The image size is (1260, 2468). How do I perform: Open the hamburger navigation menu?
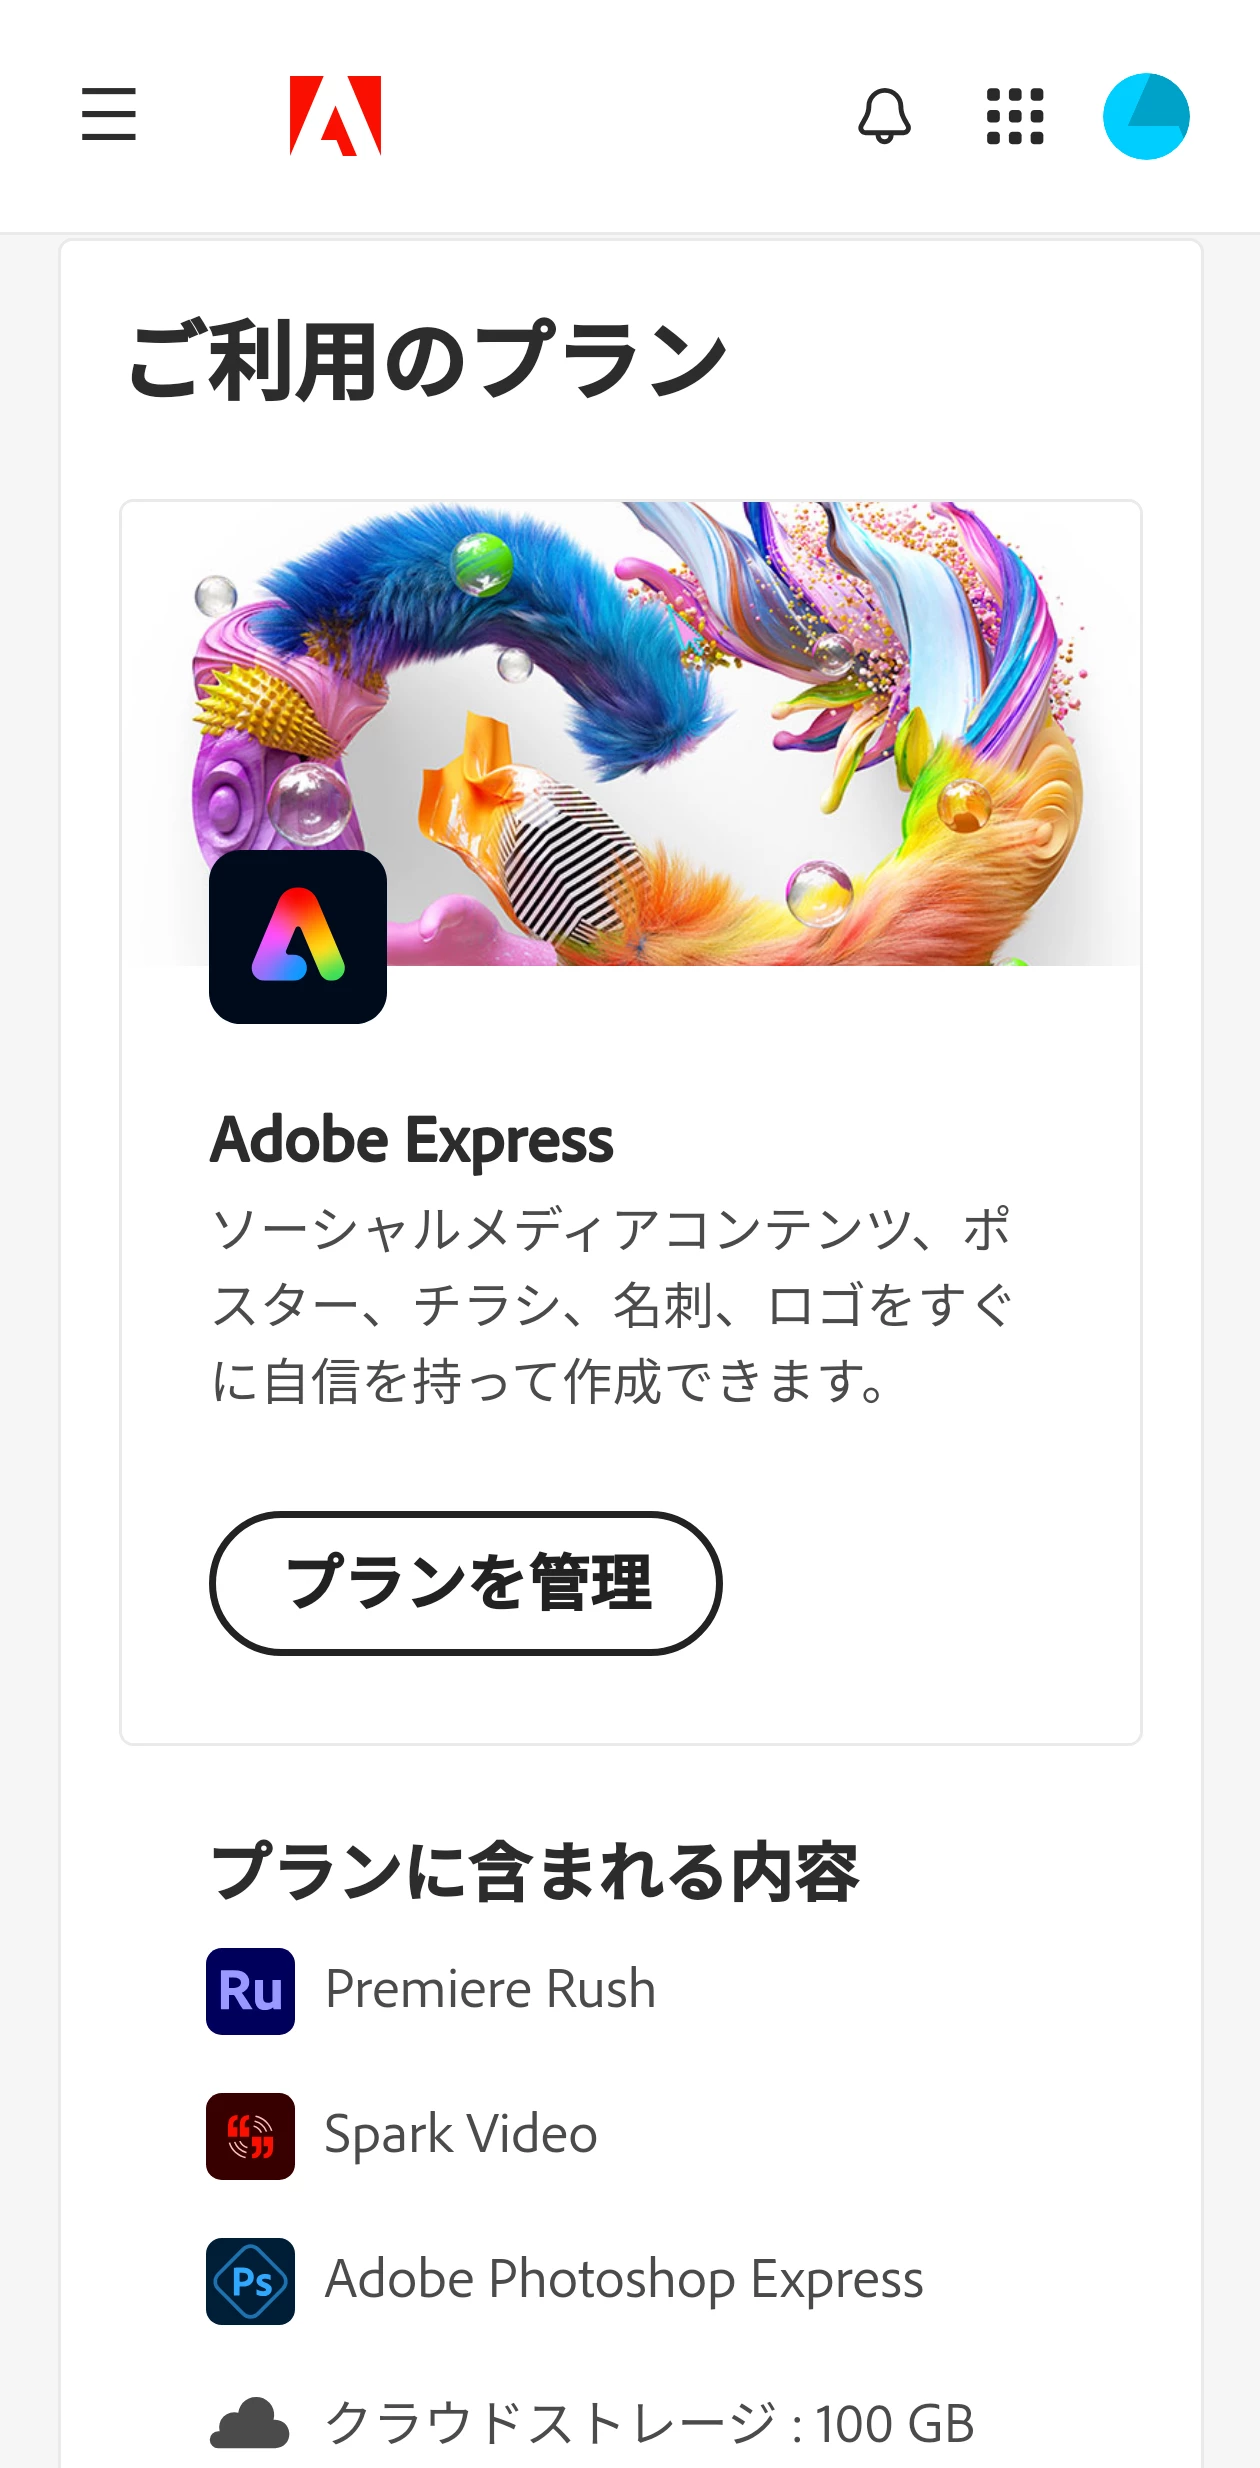[109, 114]
